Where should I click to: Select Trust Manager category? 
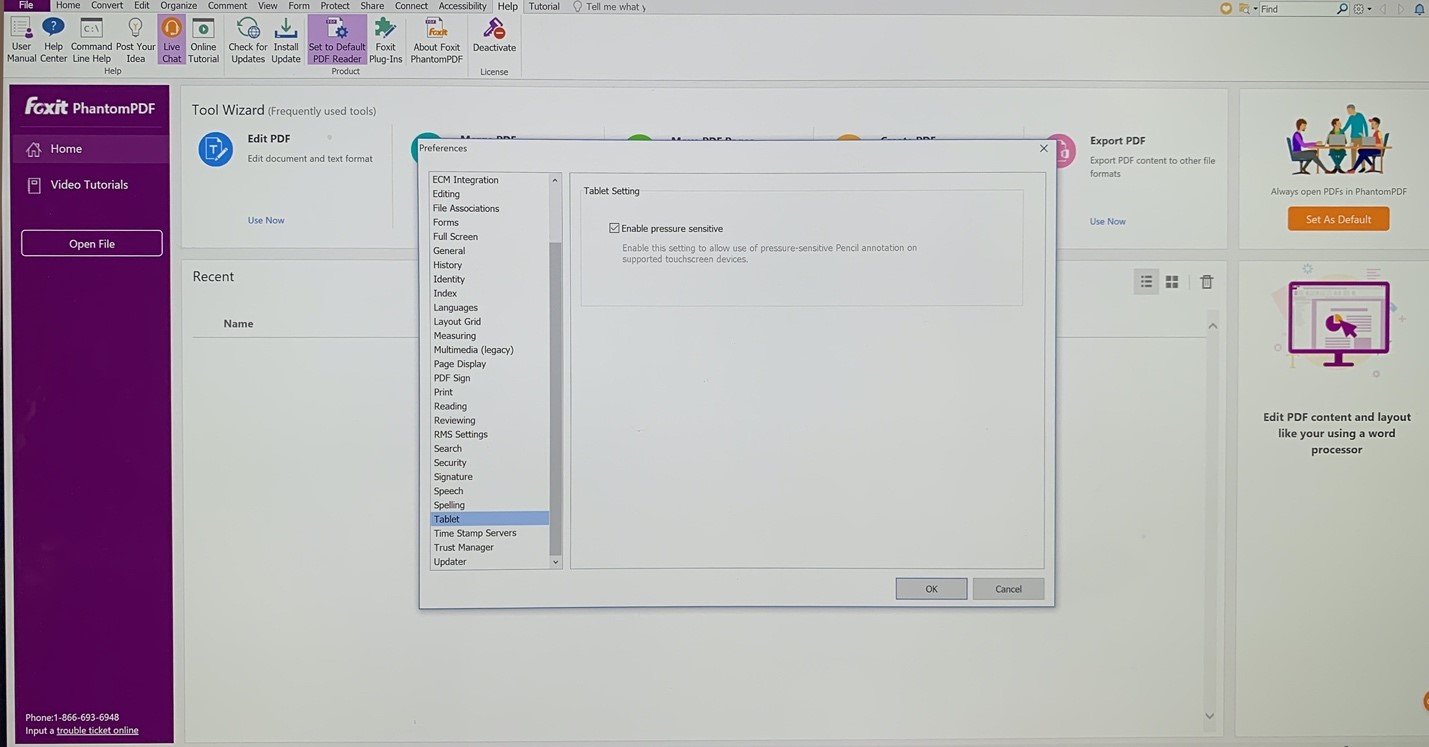pyautogui.click(x=464, y=547)
